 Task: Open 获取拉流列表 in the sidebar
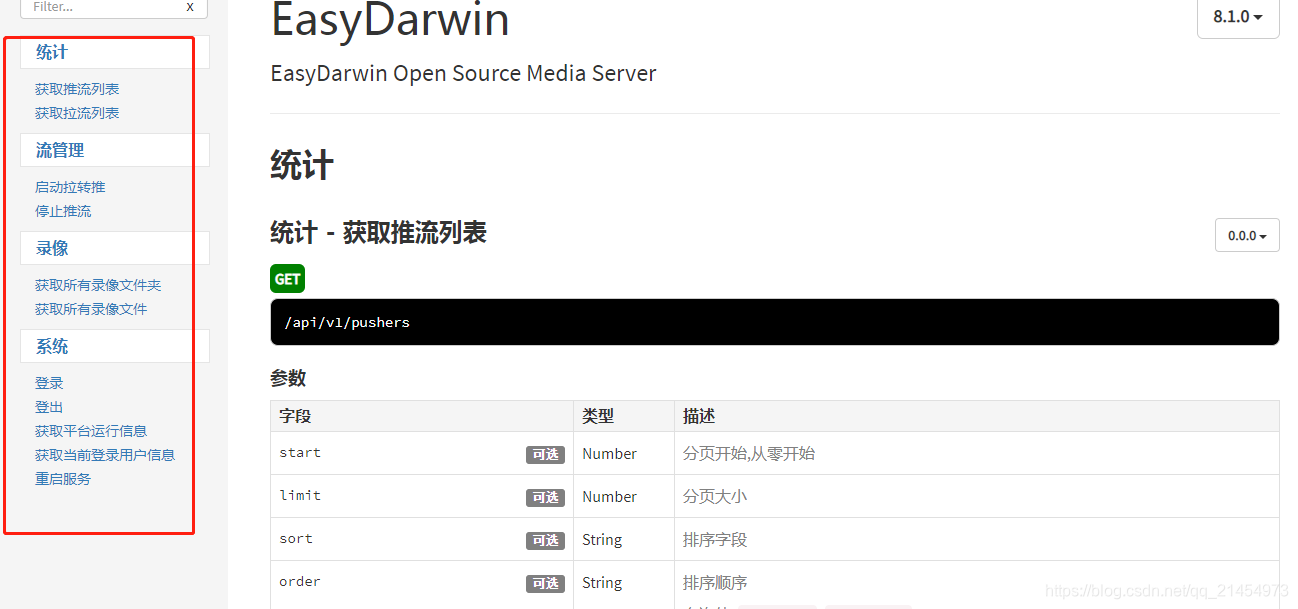pos(77,113)
